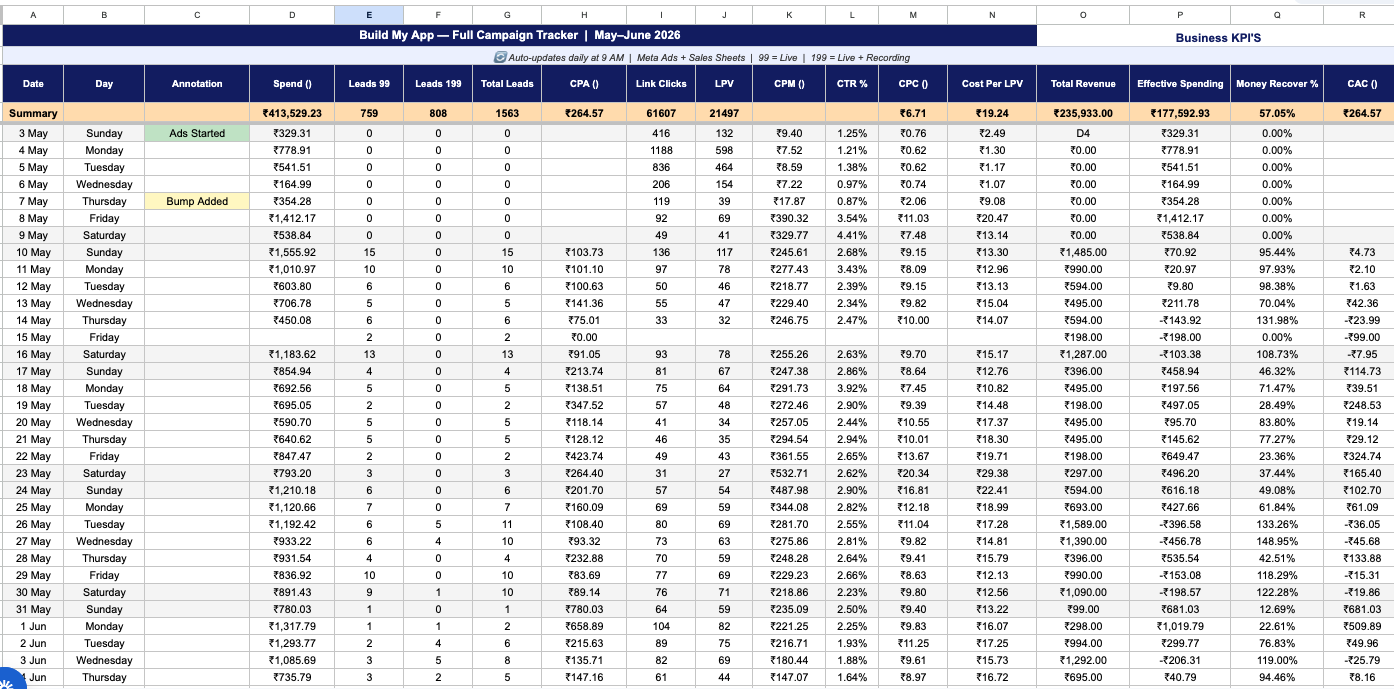The width and height of the screenshot is (1394, 689).
Task: Click summary CPC value ₹6.71
Action: (x=913, y=113)
